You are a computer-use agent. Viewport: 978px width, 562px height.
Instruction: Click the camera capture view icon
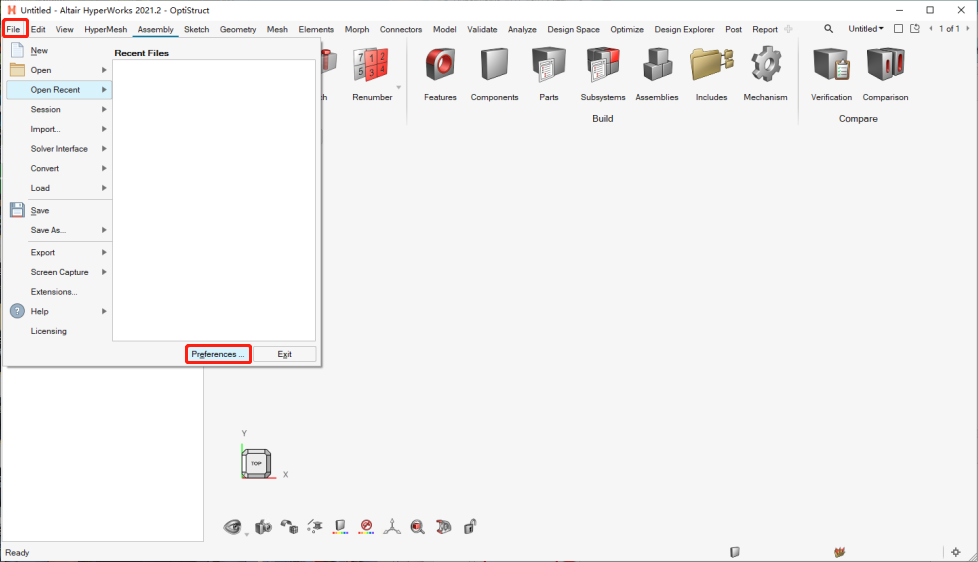point(263,527)
